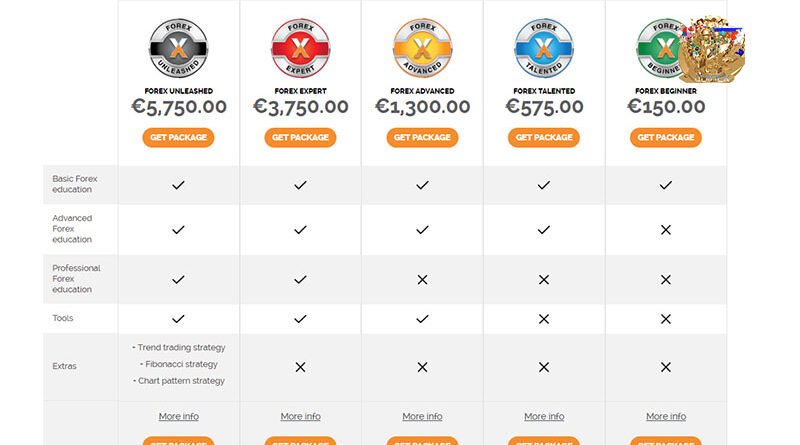Screen dimensions: 800x445
Task: Click the Professional education checkmark for Forex Unleashed
Action: pyautogui.click(x=178, y=280)
